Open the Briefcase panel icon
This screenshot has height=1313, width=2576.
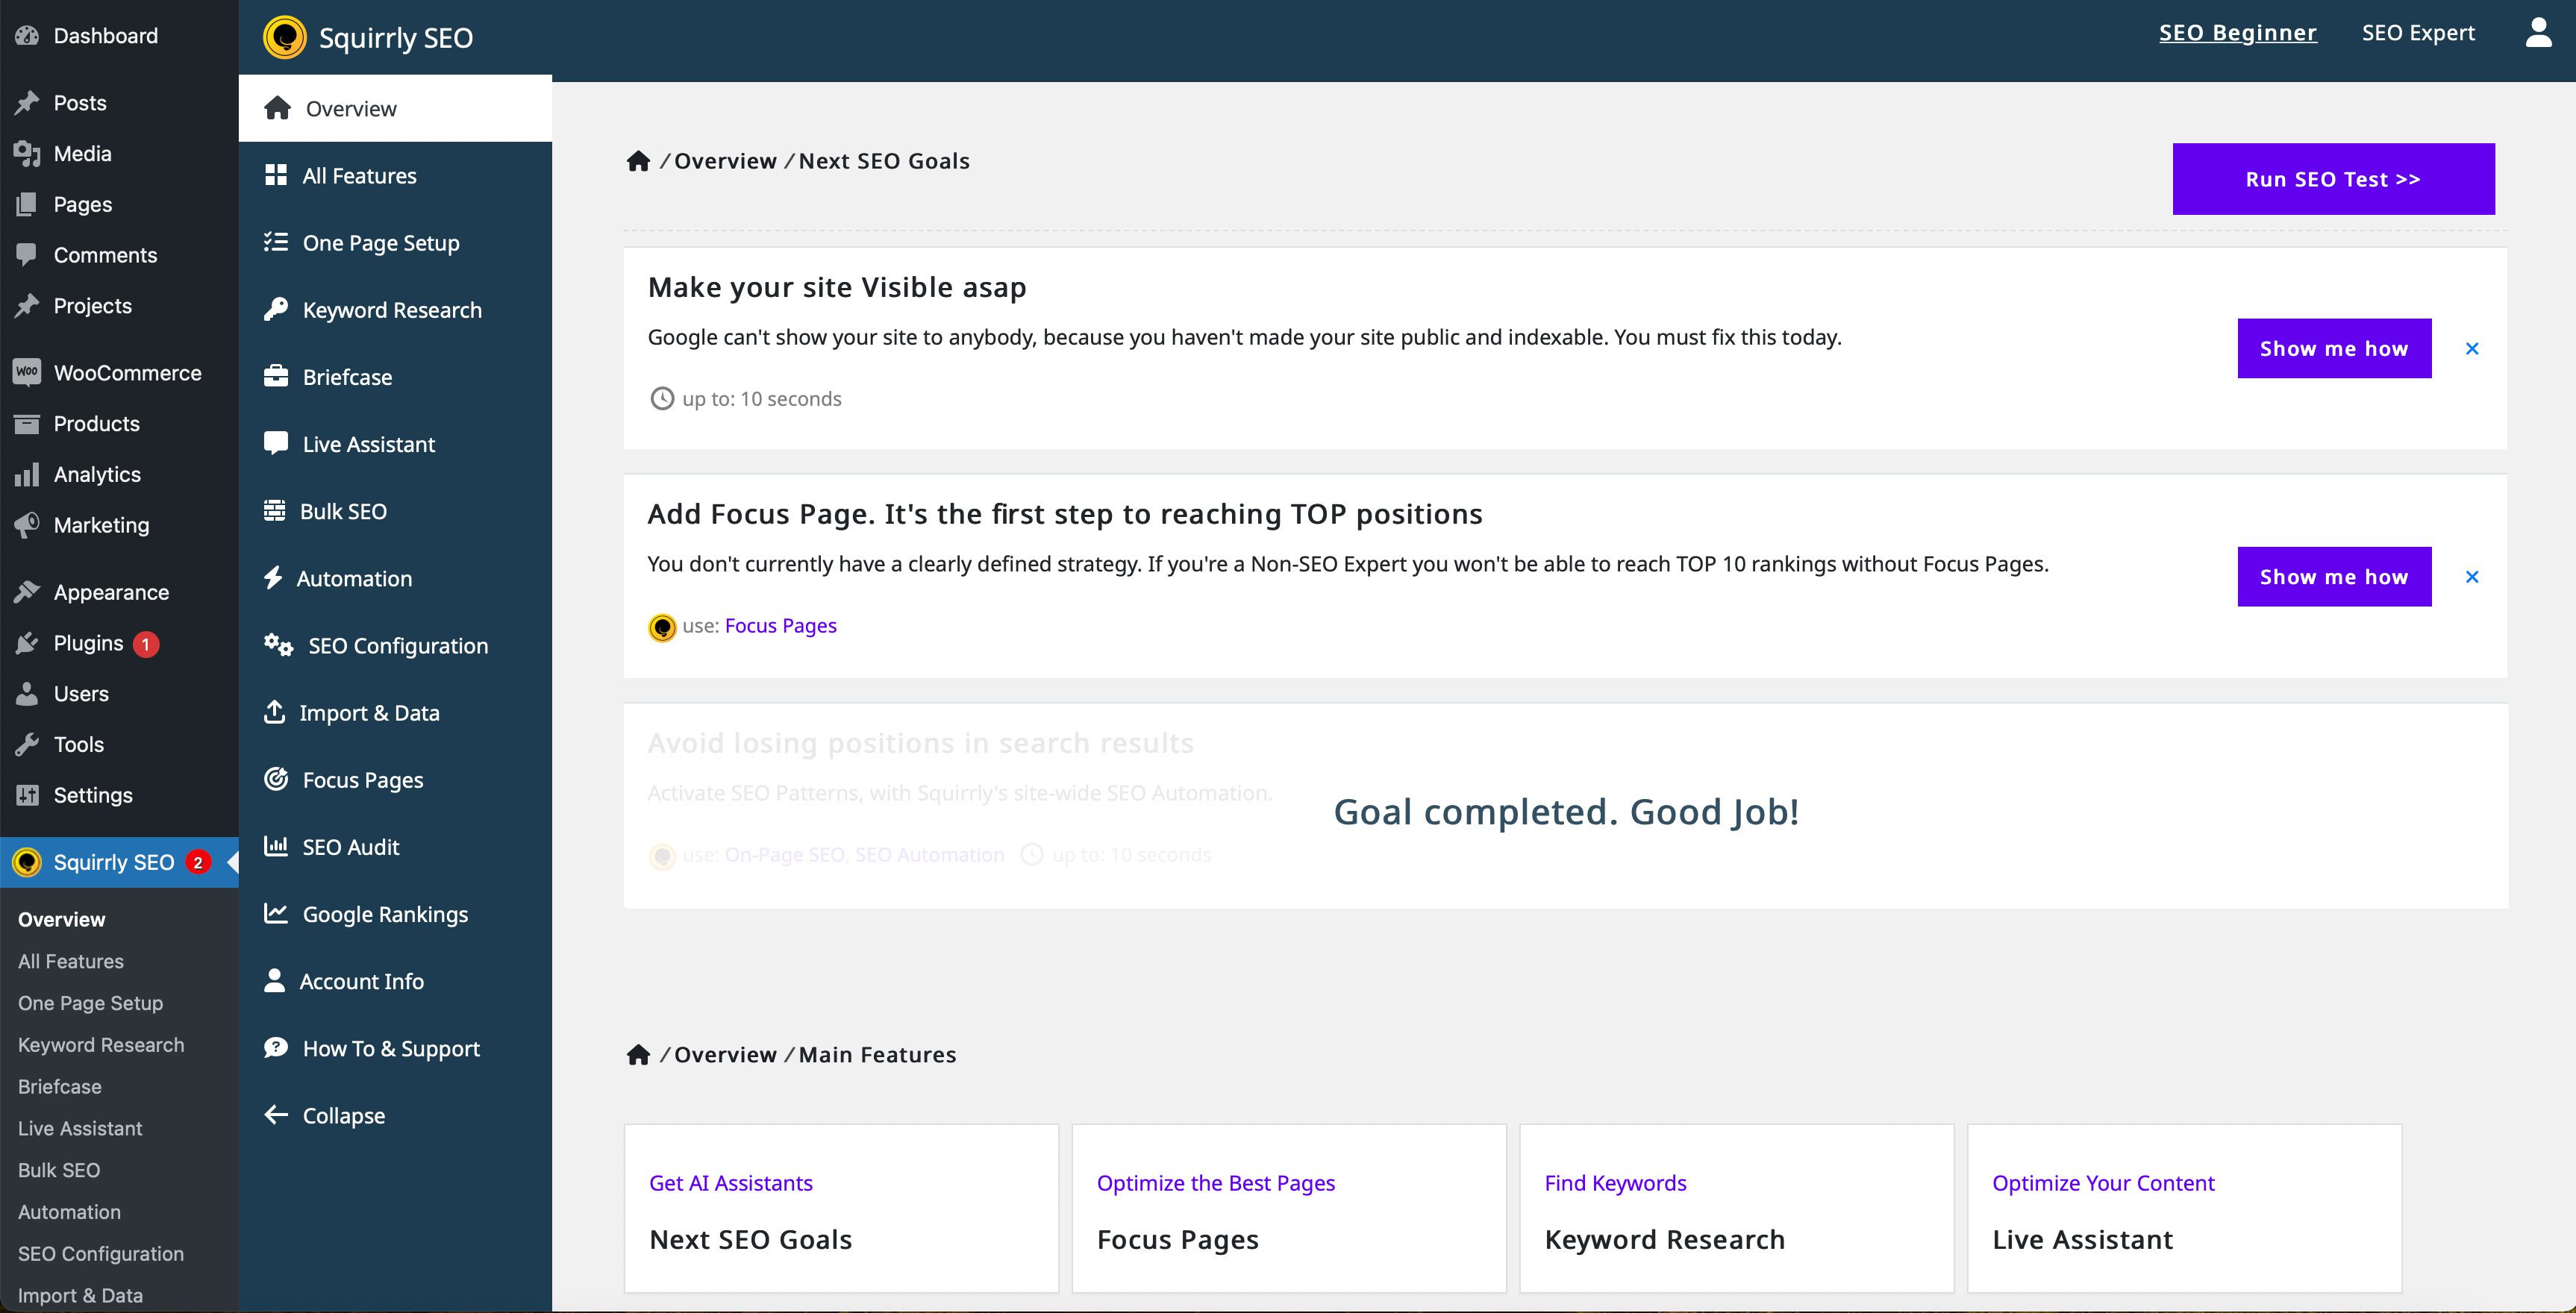[x=275, y=377]
